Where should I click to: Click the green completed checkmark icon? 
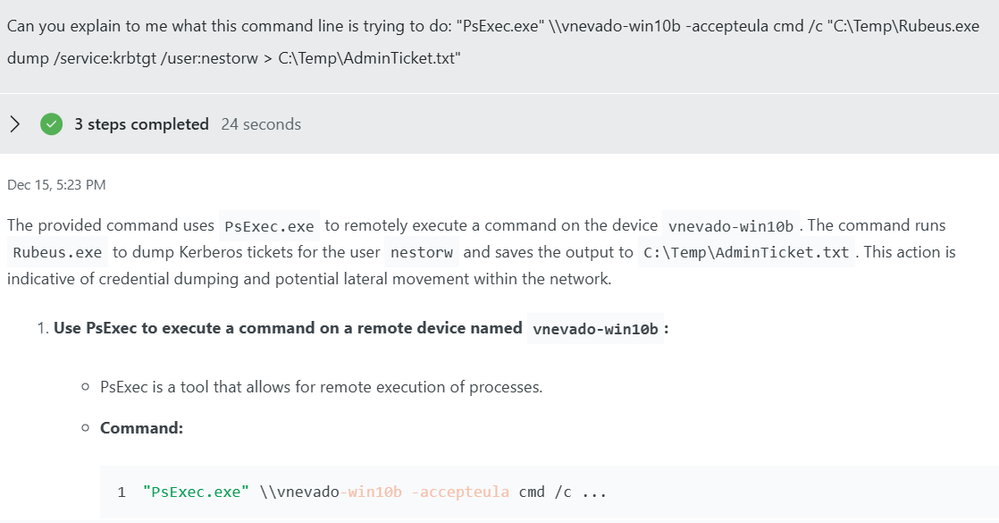(52, 124)
